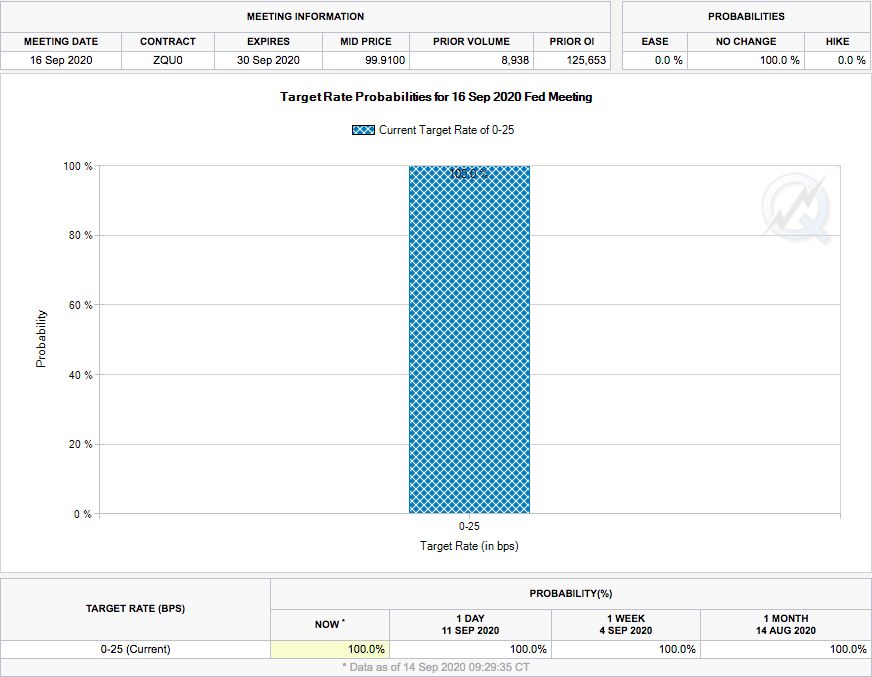This screenshot has width=872, height=677.
Task: Click the 40 % y-axis tick label
Action: coord(81,375)
